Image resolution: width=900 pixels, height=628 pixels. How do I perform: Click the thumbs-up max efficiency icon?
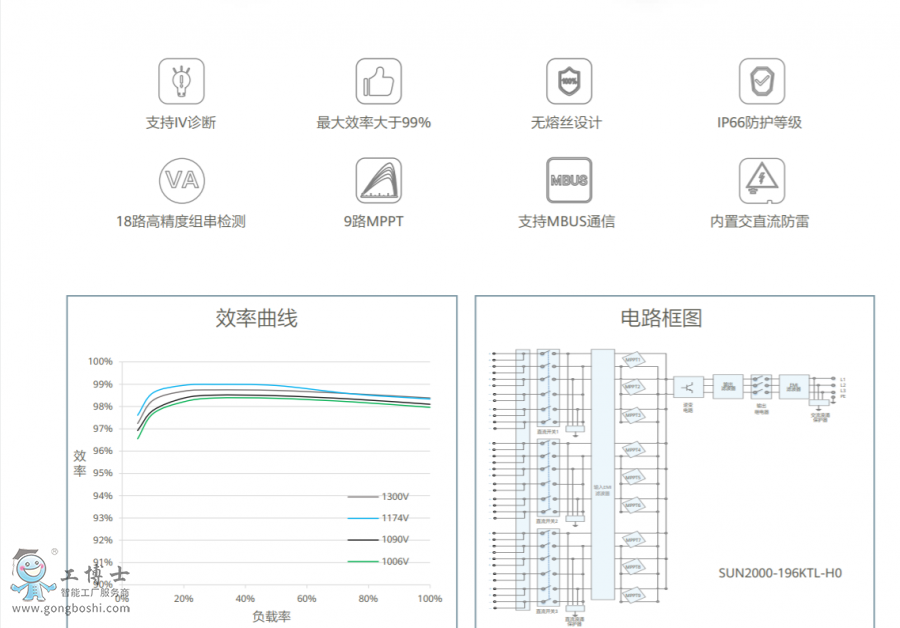click(x=379, y=81)
